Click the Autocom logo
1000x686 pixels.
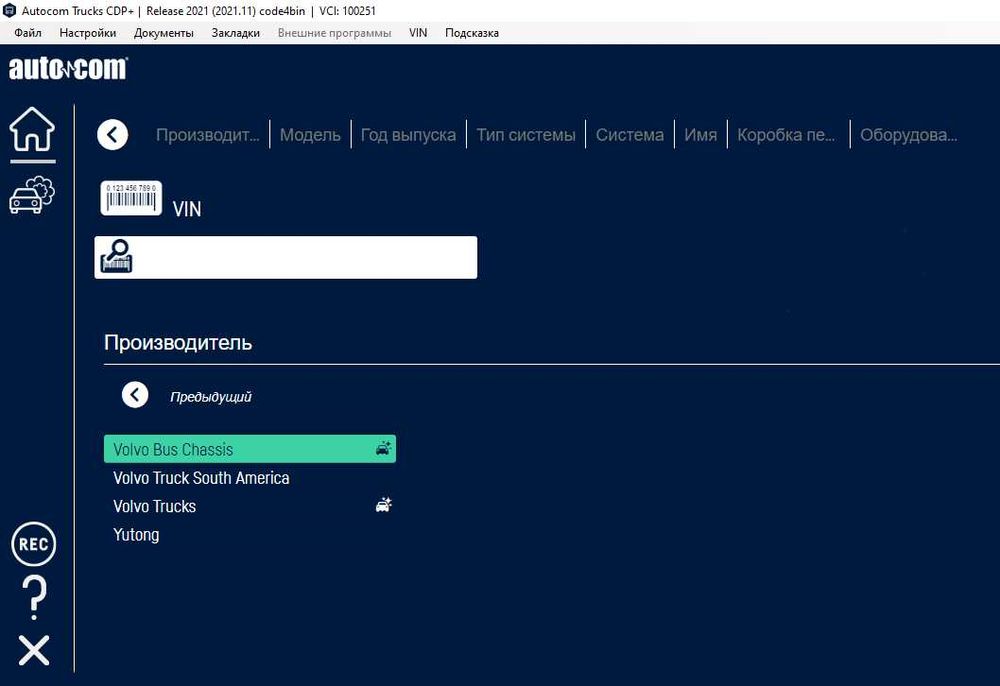tap(68, 68)
